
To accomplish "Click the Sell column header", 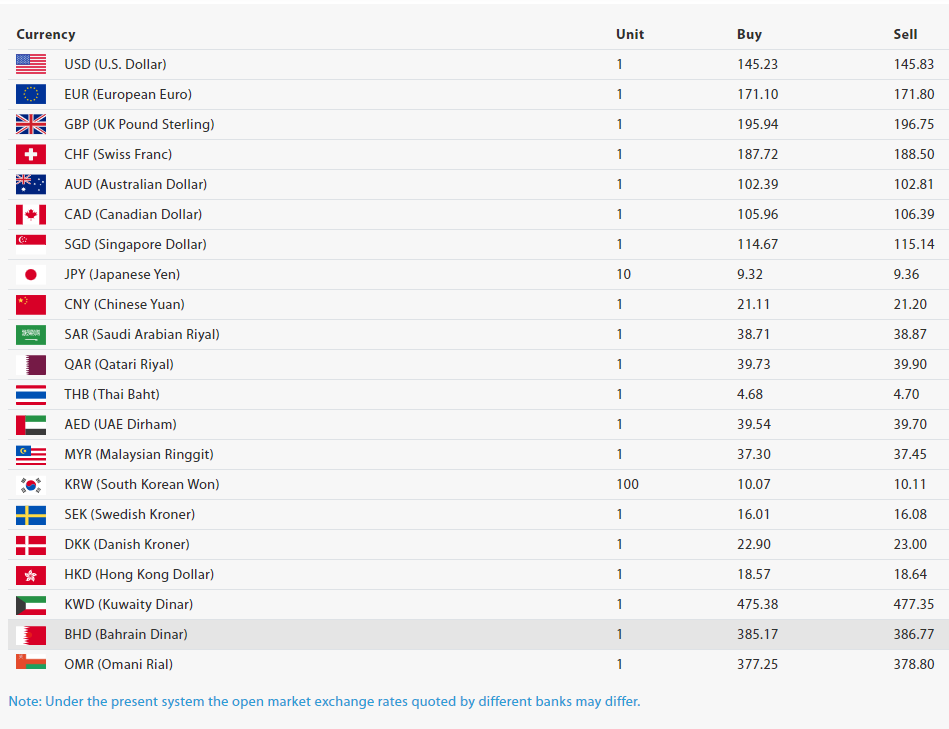I will click(905, 34).
